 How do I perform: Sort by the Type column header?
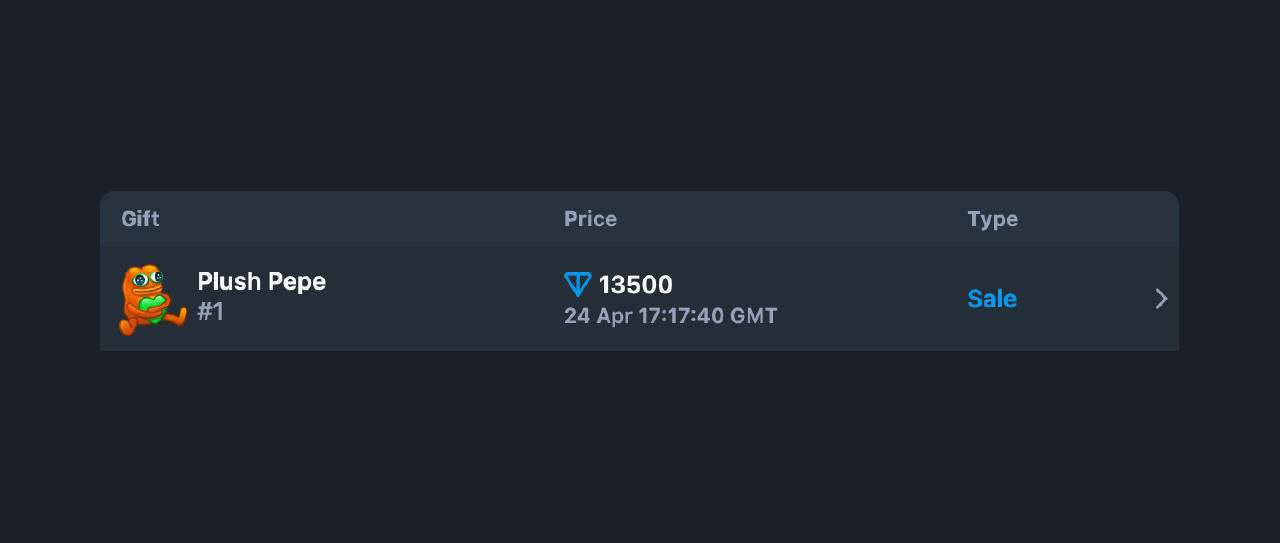(x=992, y=219)
